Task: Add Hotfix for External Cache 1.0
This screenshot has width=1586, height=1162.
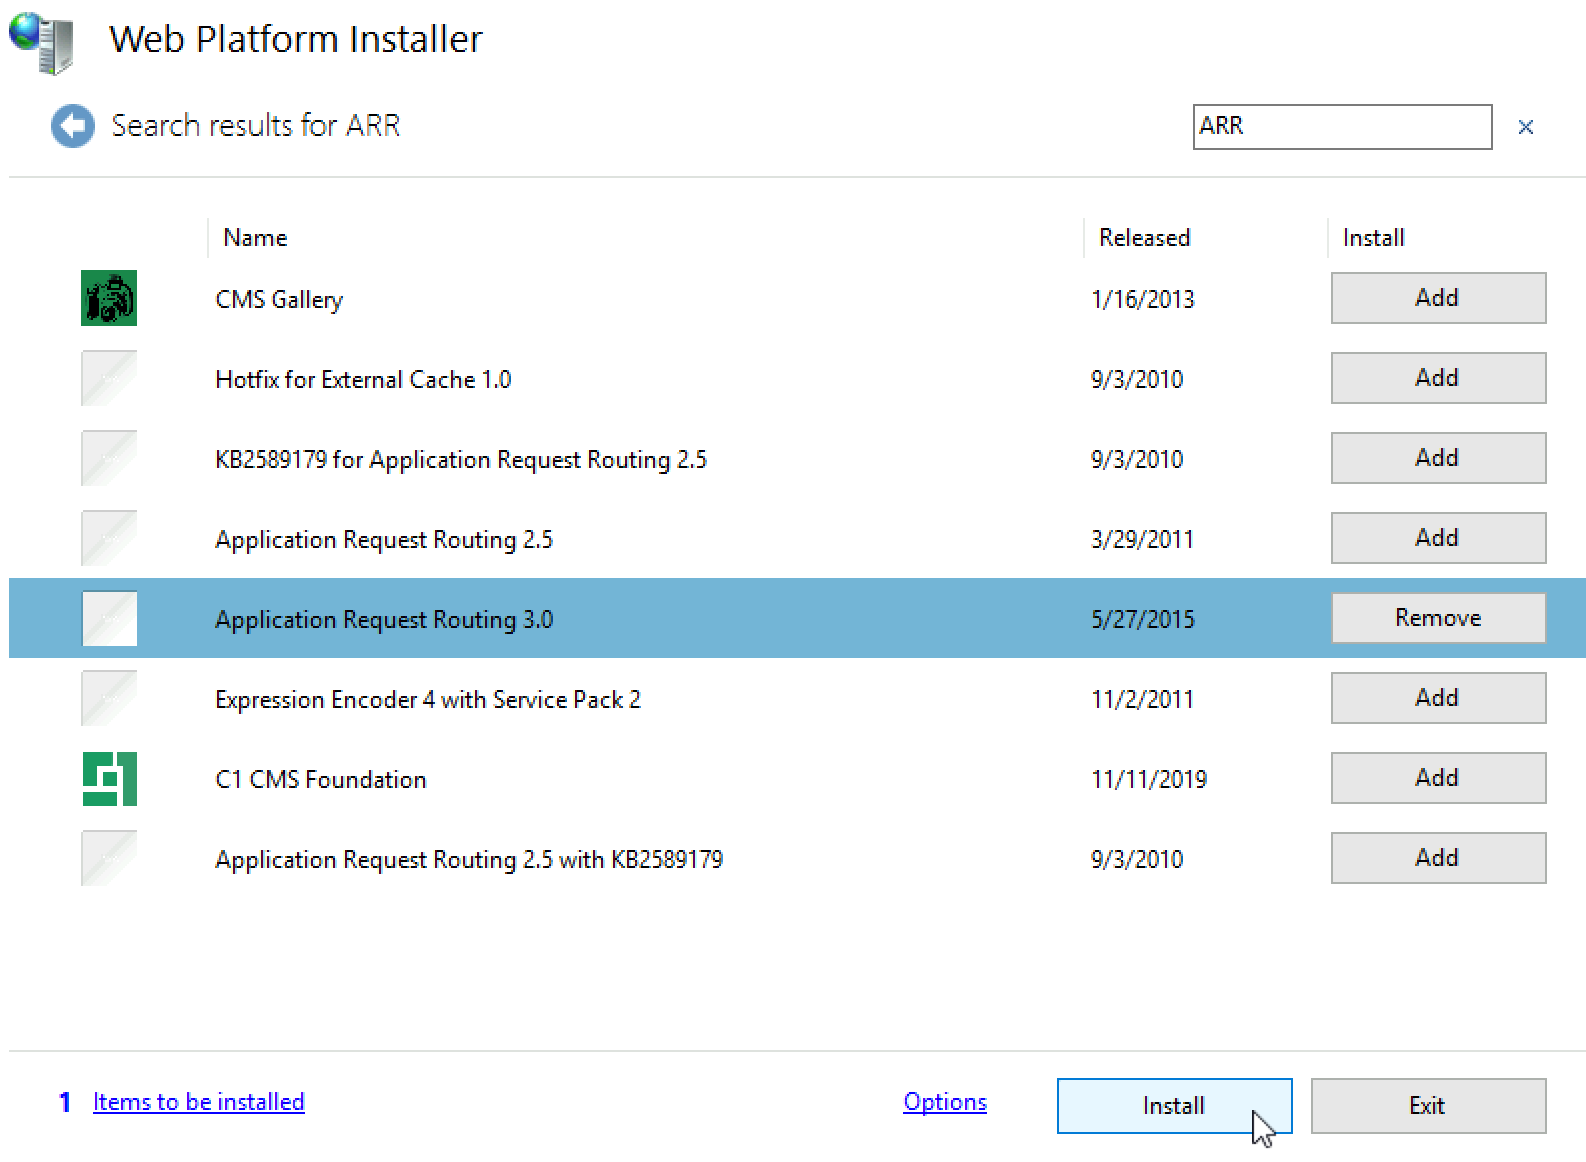Action: coord(1438,378)
